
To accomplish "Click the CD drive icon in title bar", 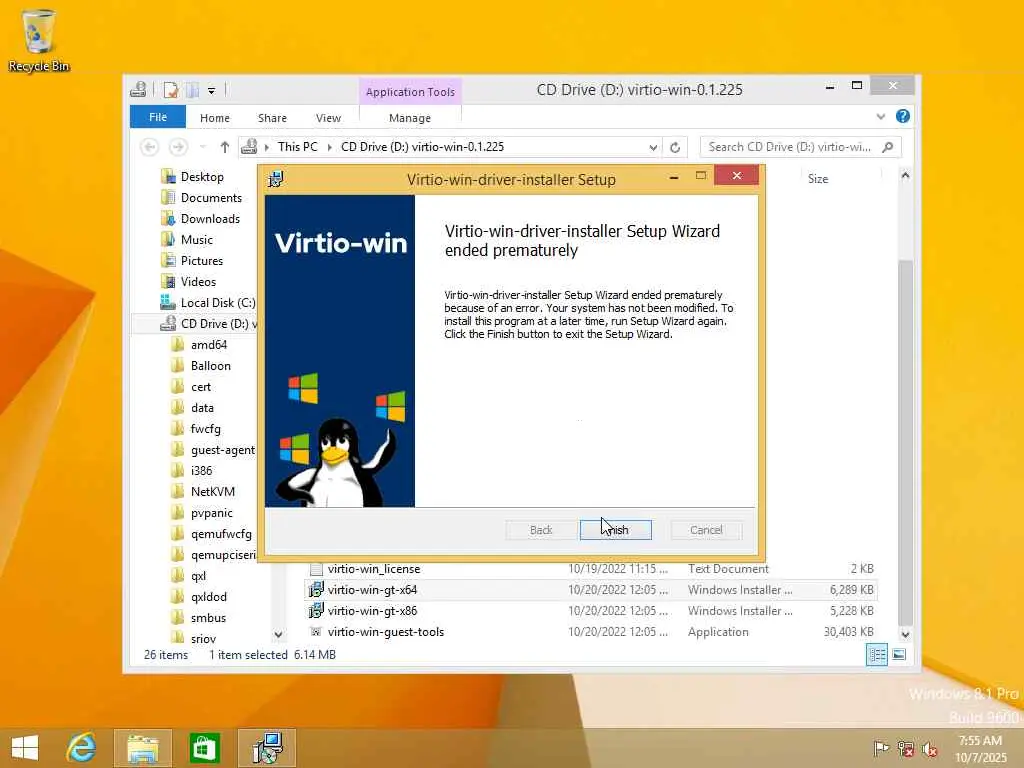I will point(138,89).
